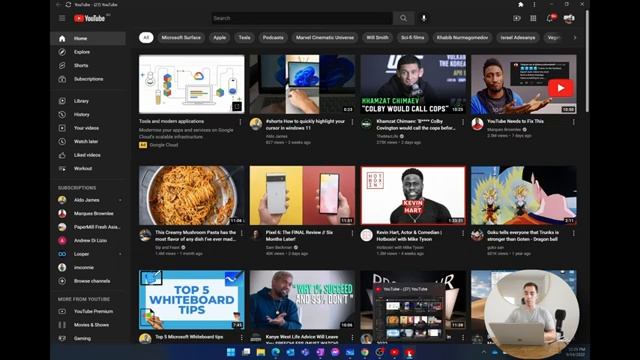The width and height of the screenshot is (640, 360).
Task: Play the Creamy Mushroom Pasta thumbnail
Action: (191, 195)
